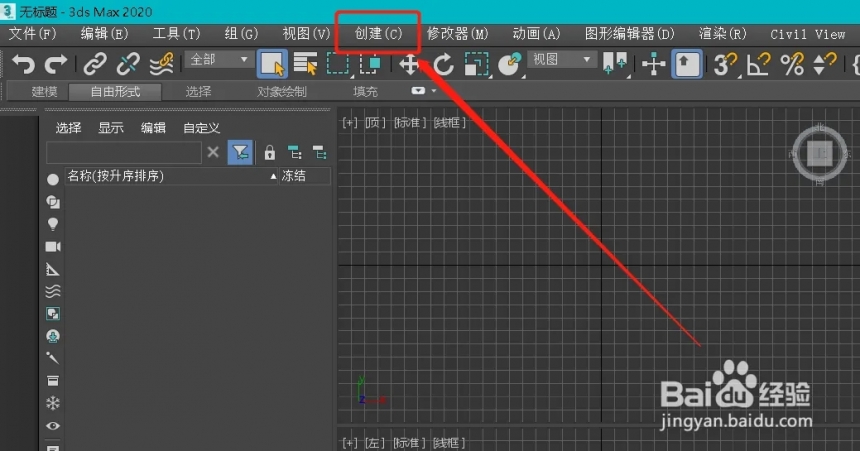Switch to the 自由形式 ribbon tab
Screen dimensions: 860x451
point(115,92)
